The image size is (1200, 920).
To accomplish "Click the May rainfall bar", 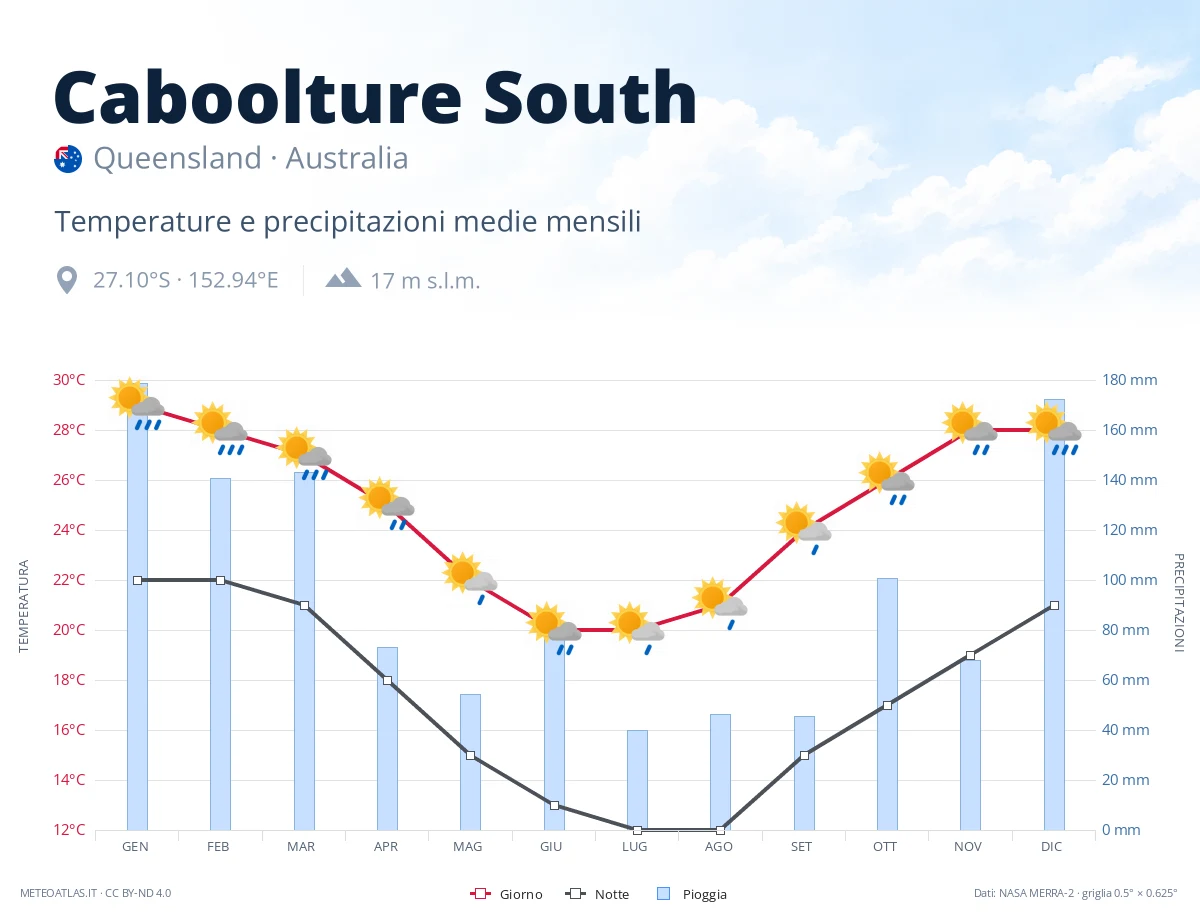I will click(470, 762).
